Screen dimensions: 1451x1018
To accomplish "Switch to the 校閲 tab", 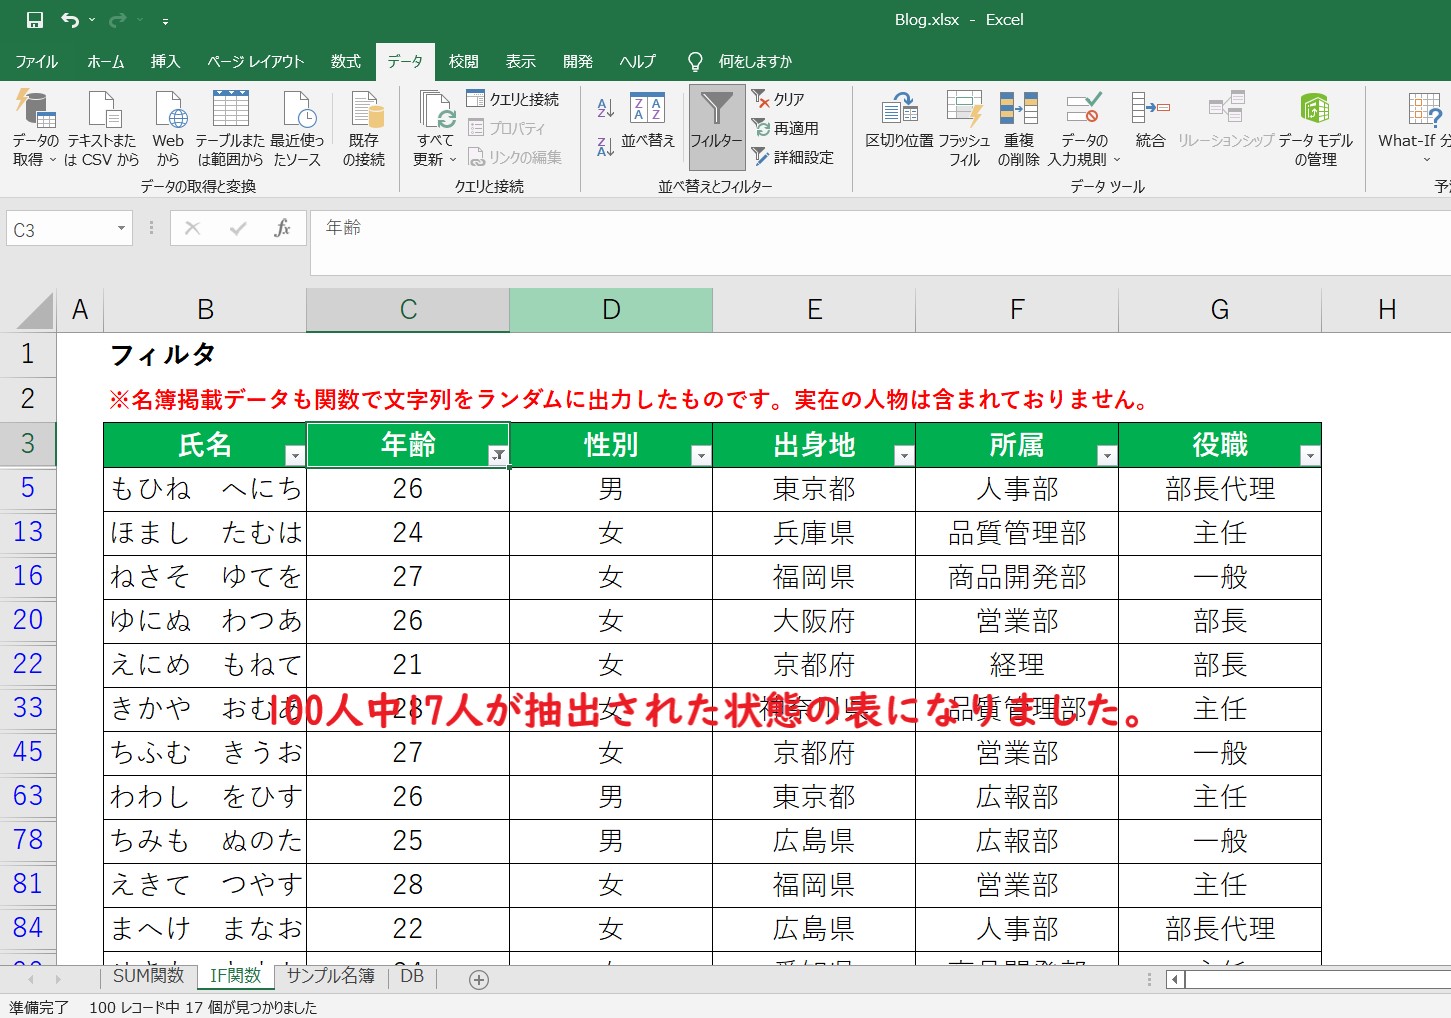I will tap(464, 62).
